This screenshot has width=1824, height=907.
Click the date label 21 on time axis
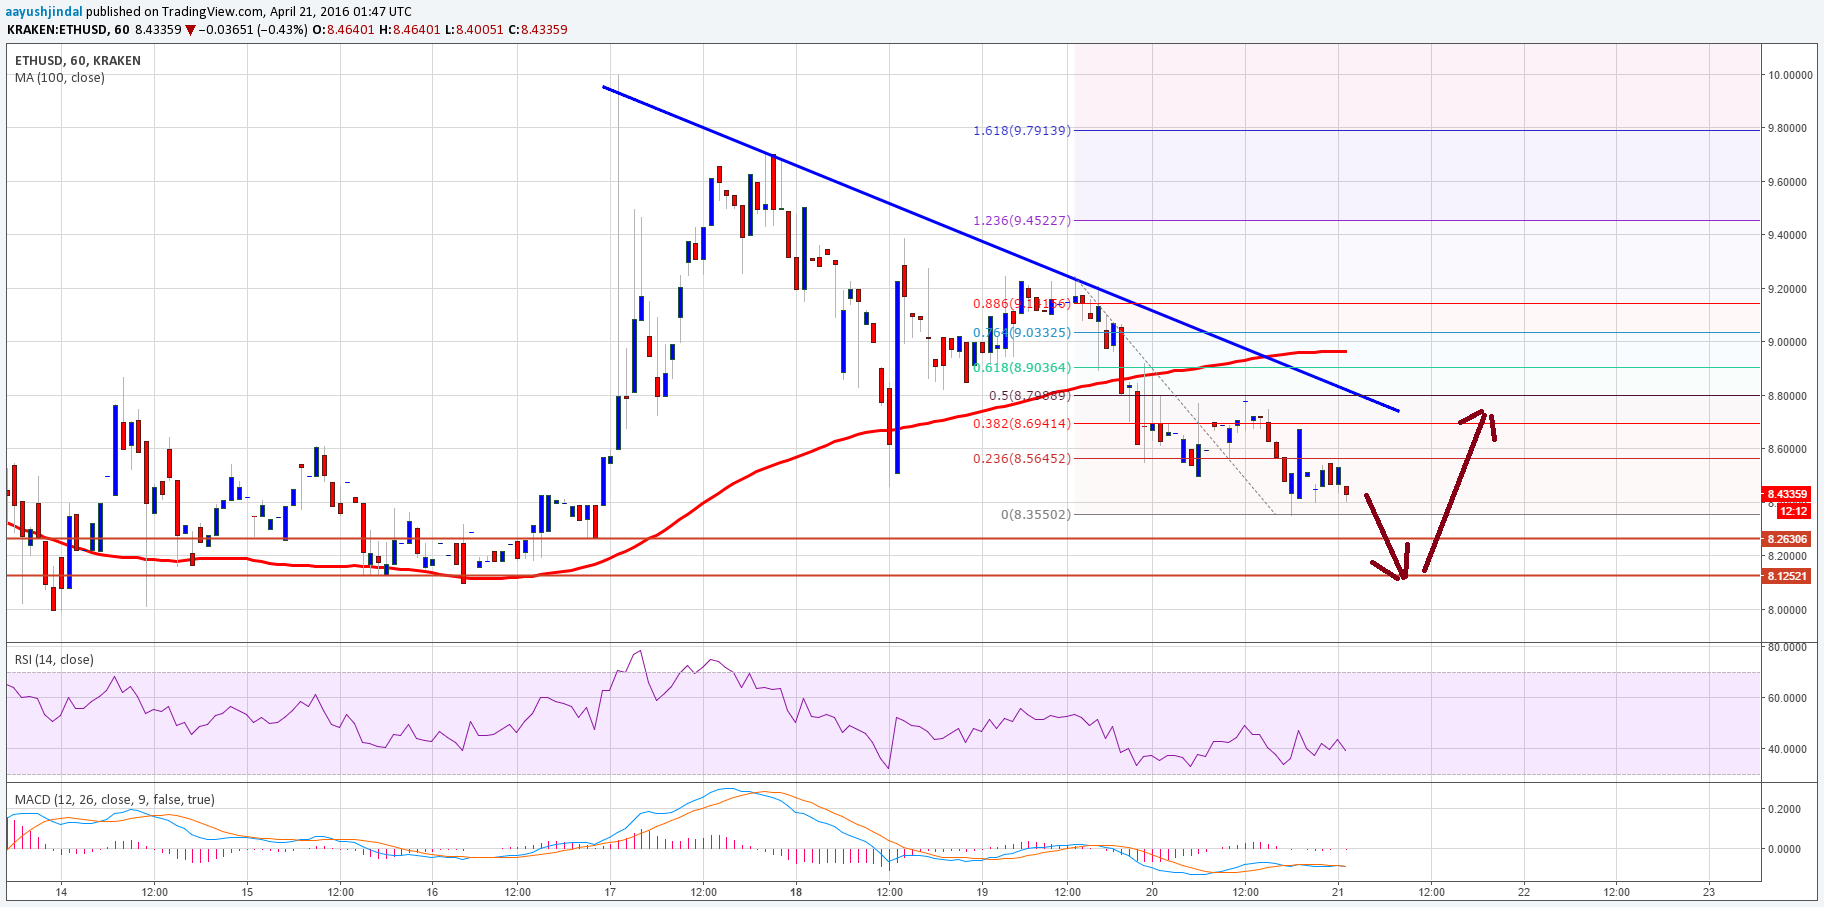[x=1338, y=892]
